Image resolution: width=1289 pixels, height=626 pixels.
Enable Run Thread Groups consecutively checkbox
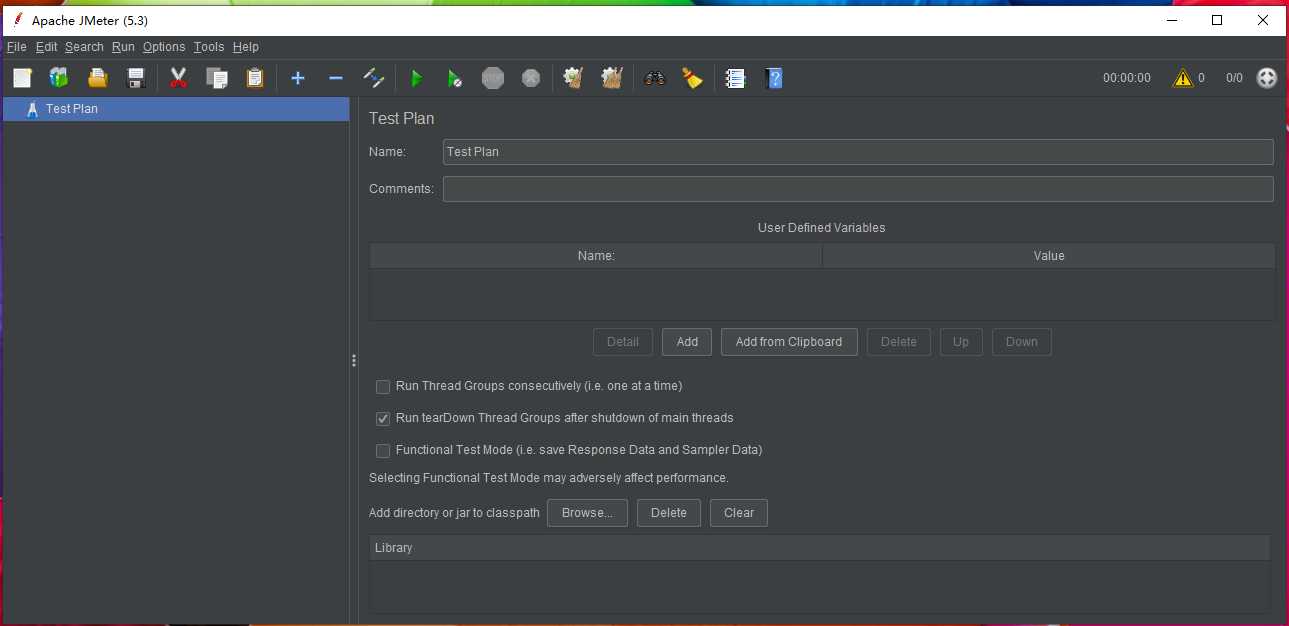point(383,387)
